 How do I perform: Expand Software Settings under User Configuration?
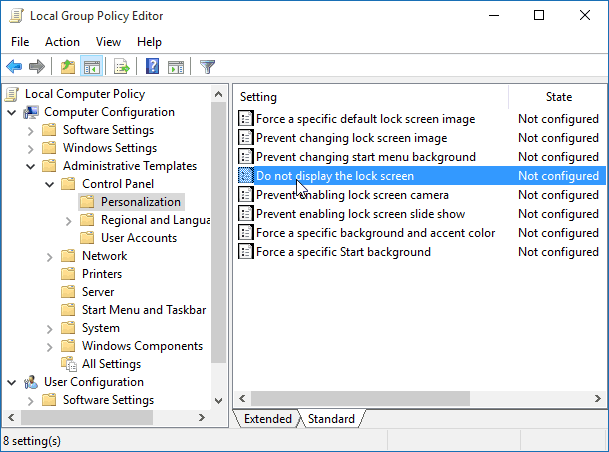click(x=31, y=400)
